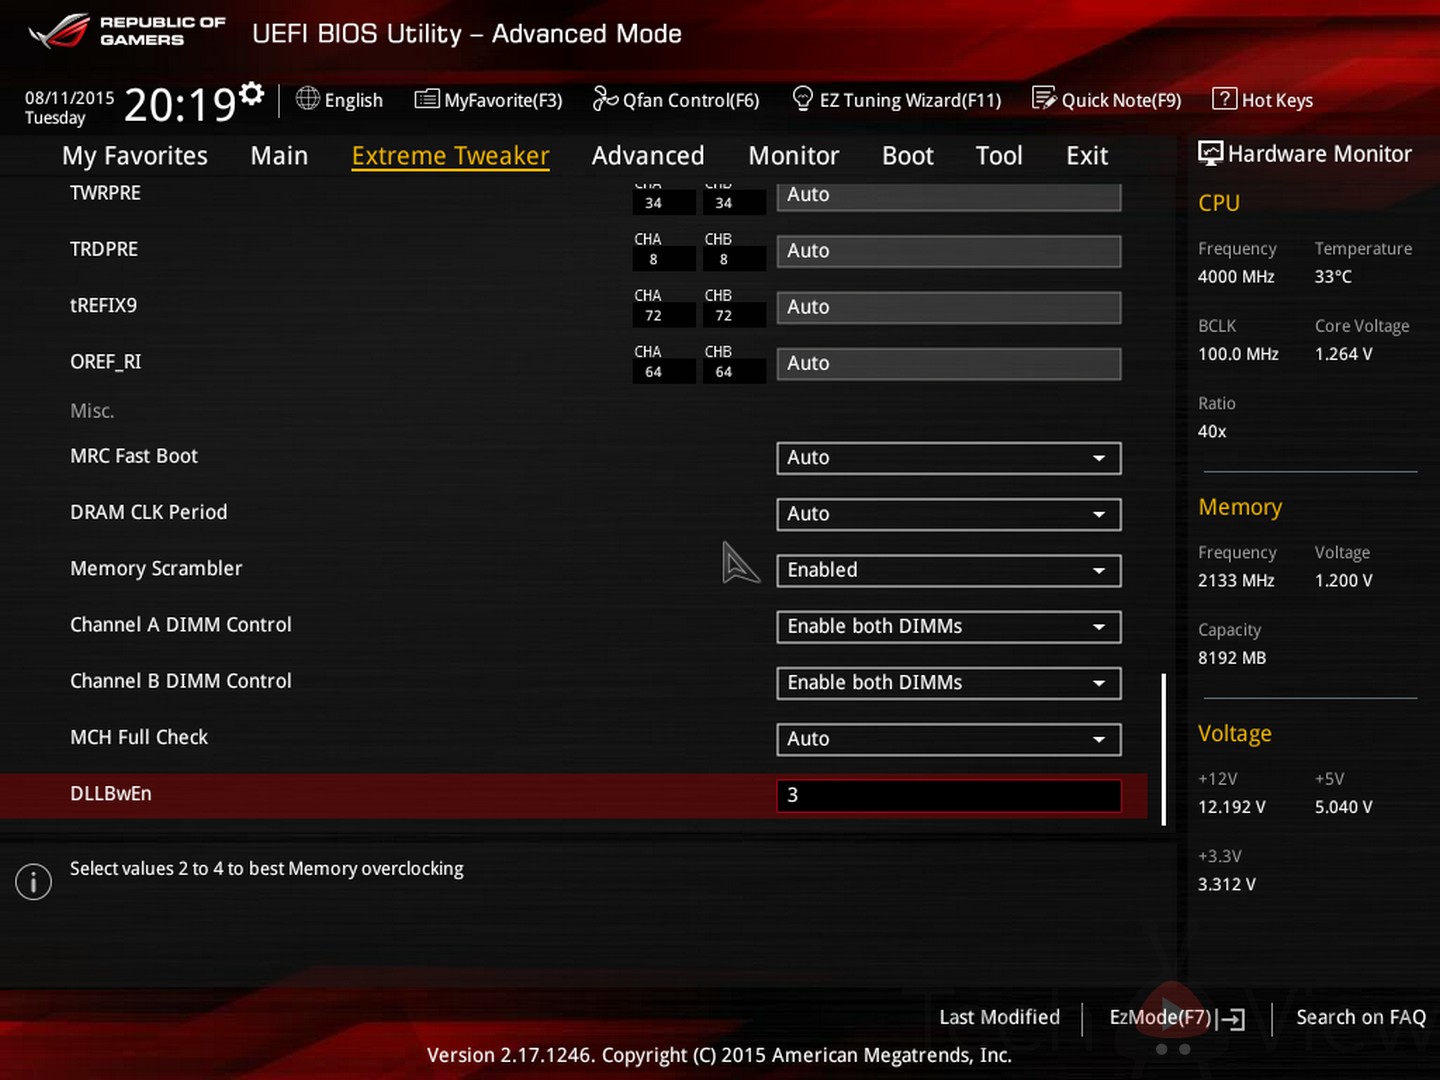
Task: Open the Tool tab
Action: click(999, 156)
